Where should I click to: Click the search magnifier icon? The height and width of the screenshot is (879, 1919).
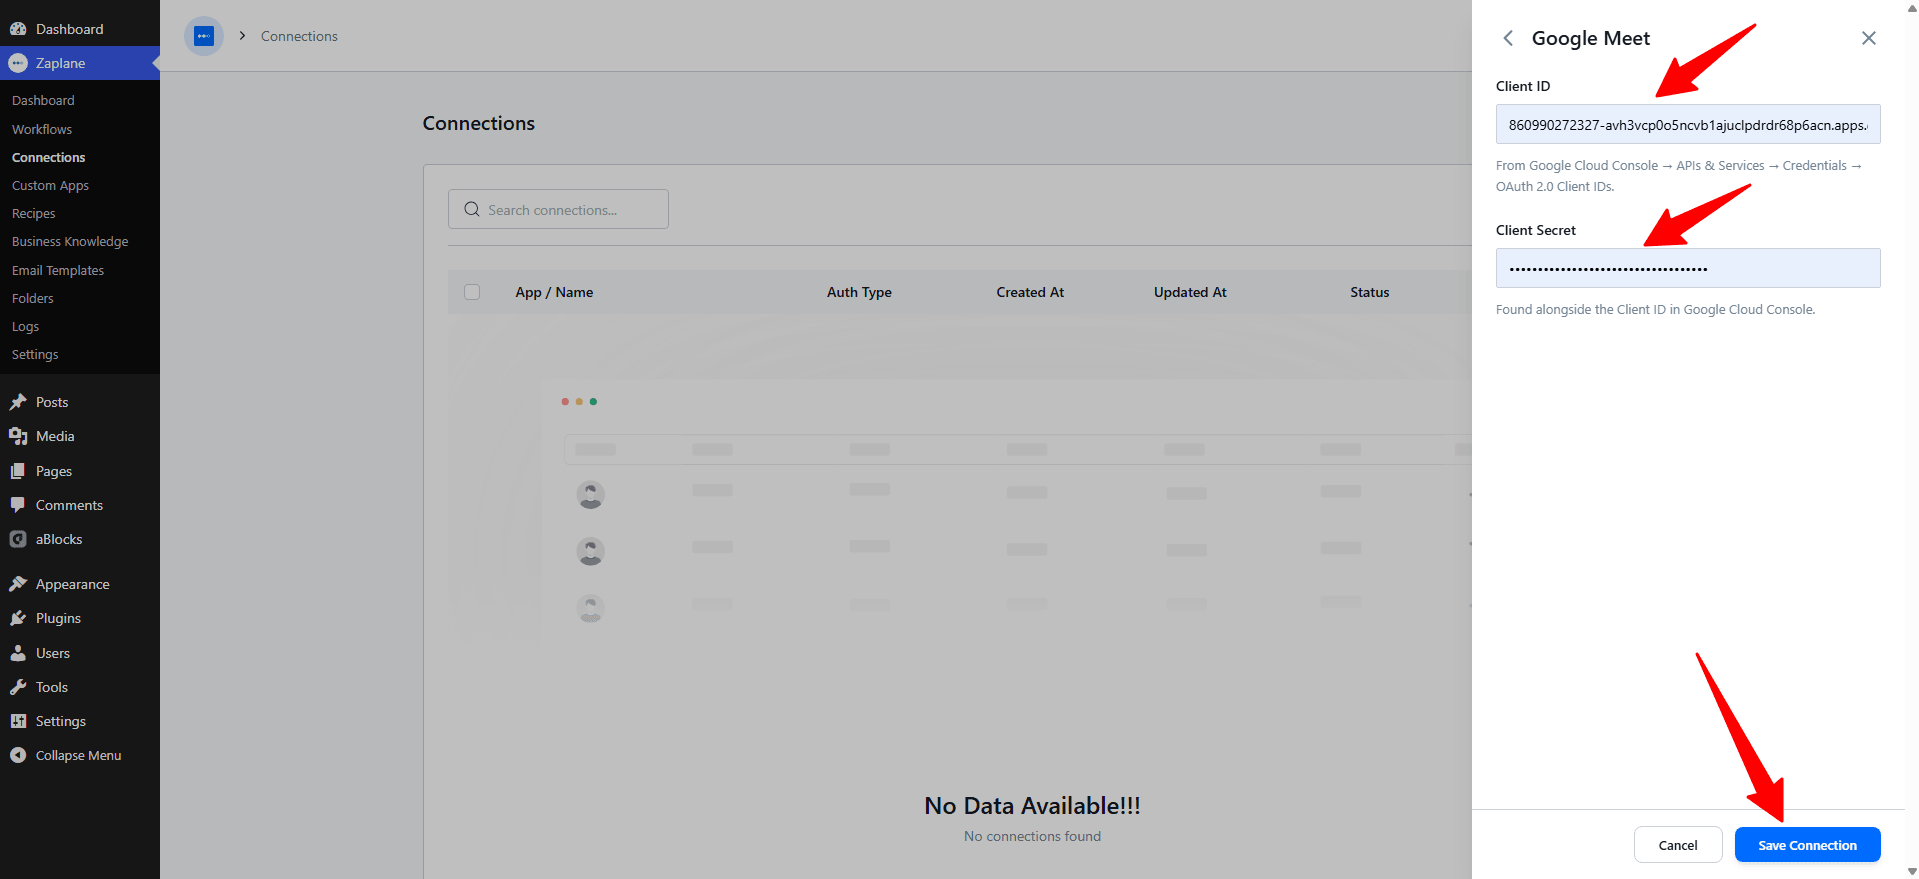coord(472,209)
